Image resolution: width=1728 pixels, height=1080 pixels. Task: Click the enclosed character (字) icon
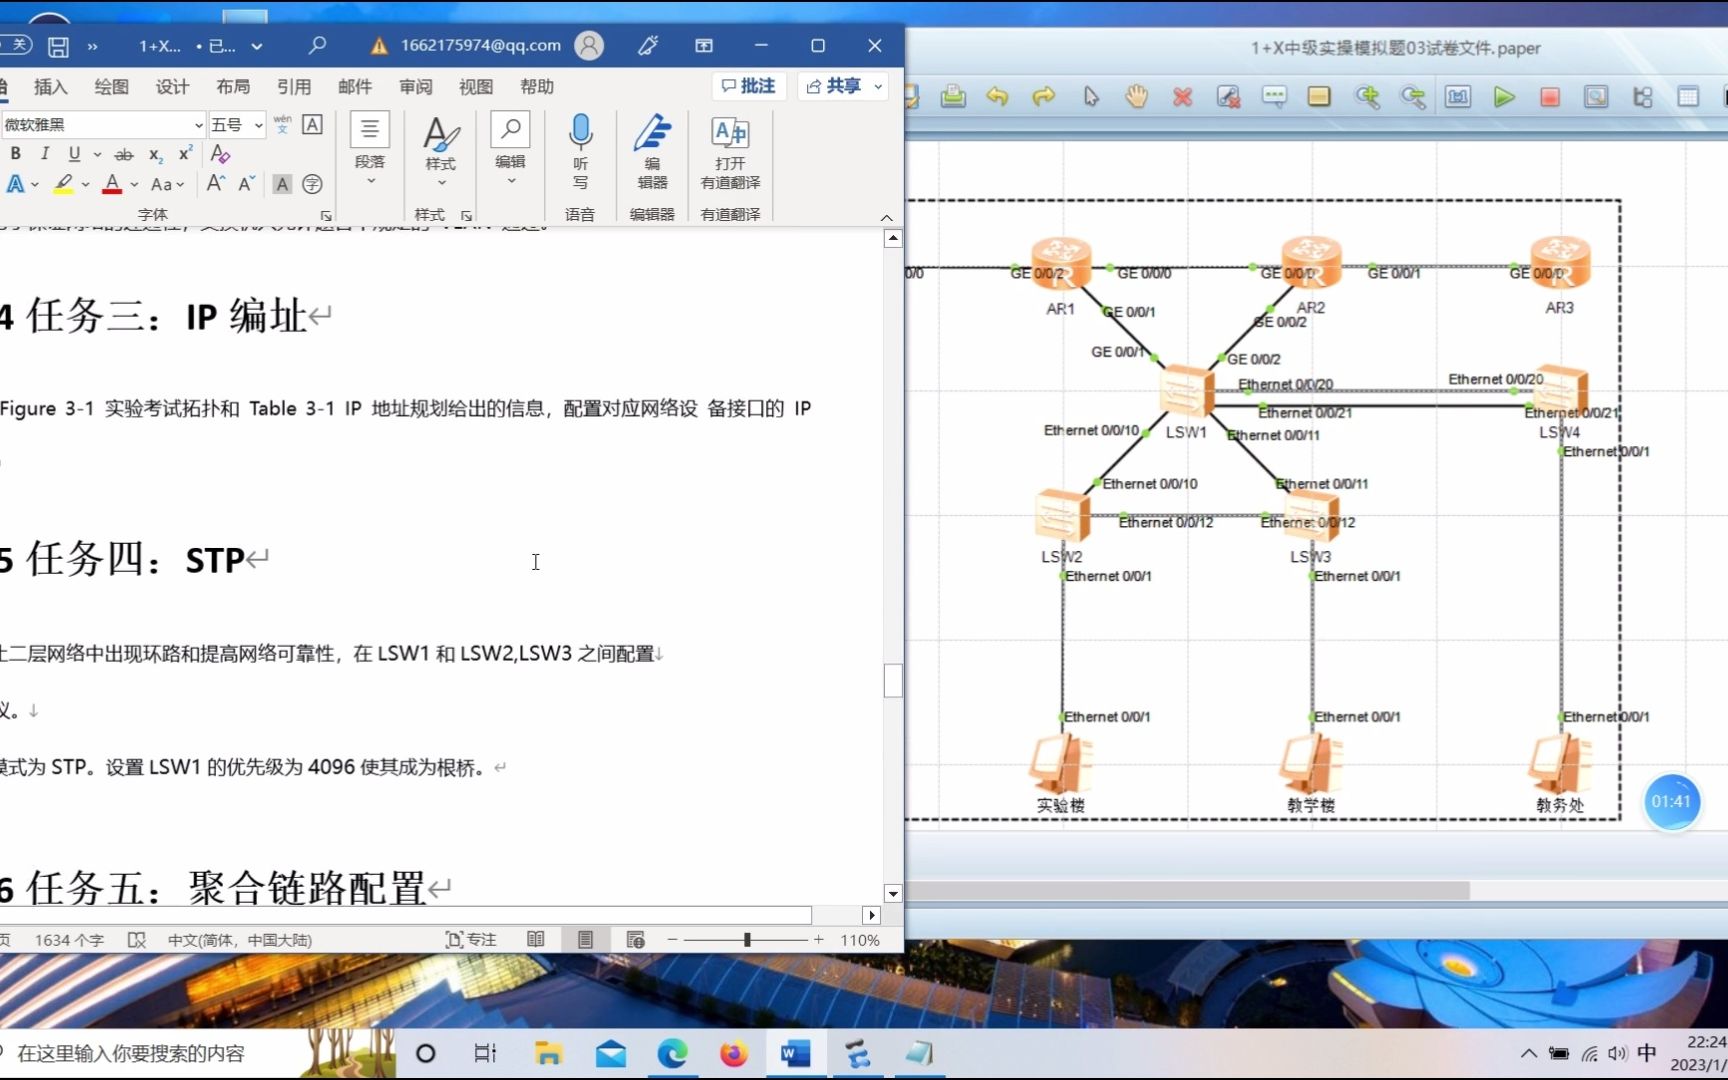pos(312,184)
